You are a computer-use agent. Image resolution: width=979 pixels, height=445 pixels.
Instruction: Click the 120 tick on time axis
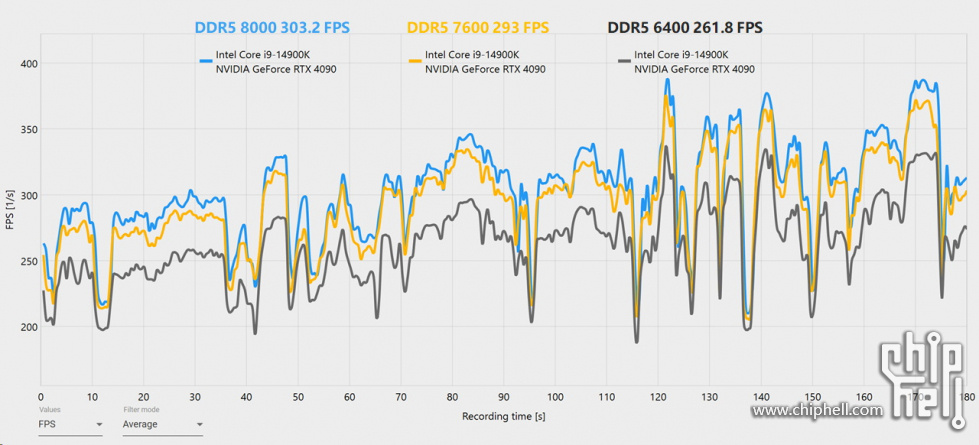click(658, 397)
